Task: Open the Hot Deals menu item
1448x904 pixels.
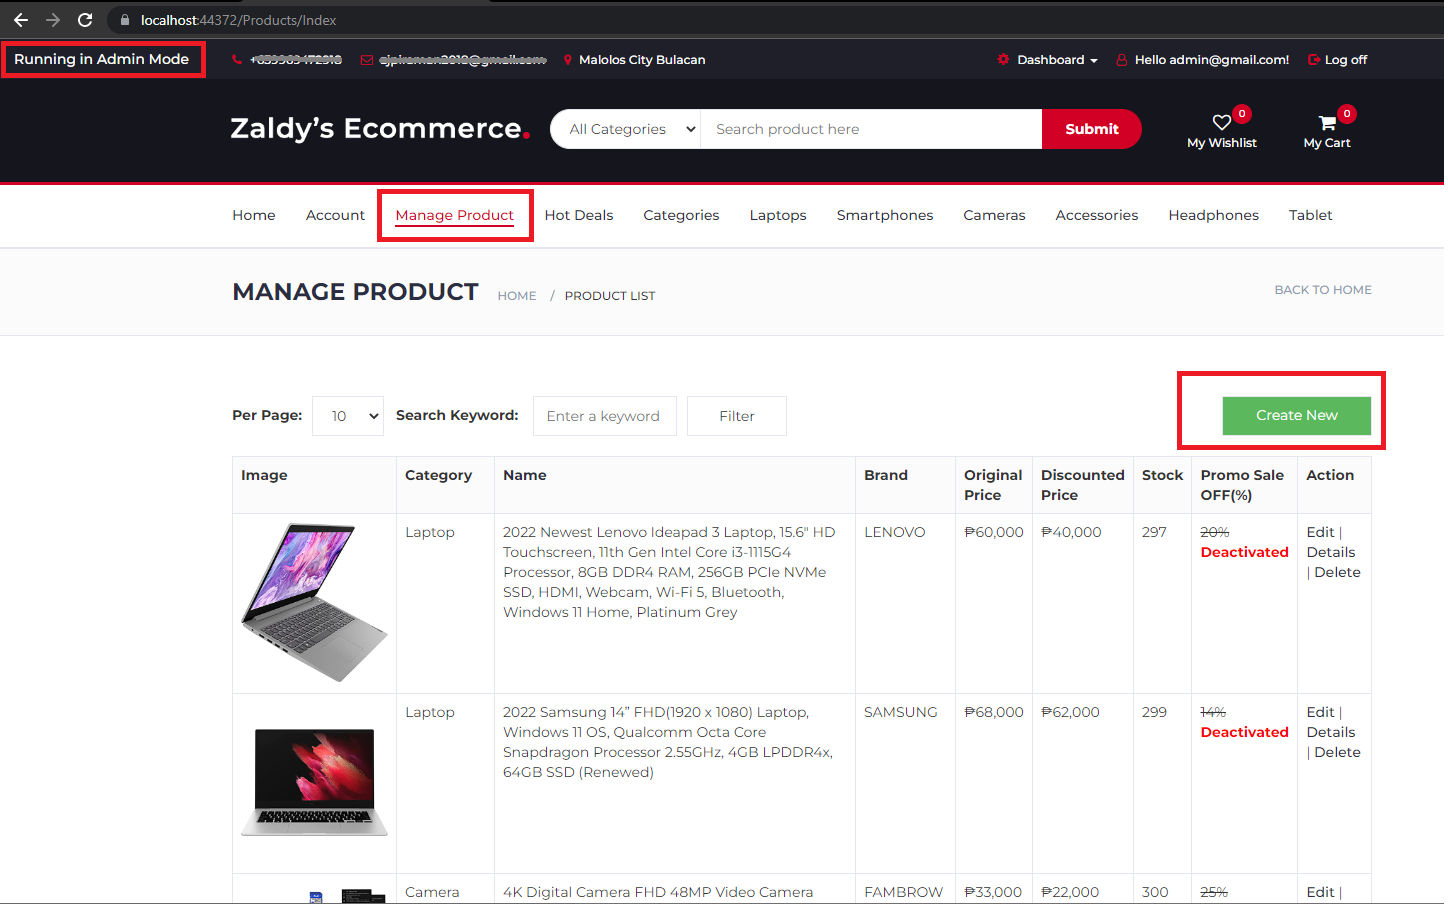Action: (578, 215)
